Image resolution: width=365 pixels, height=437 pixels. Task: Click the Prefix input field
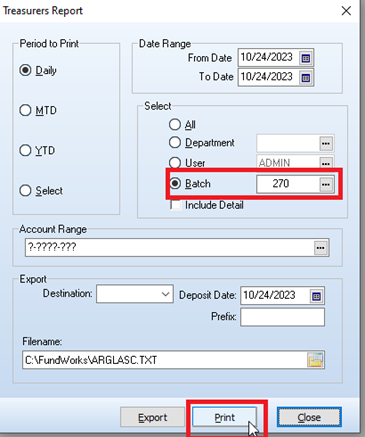282,317
